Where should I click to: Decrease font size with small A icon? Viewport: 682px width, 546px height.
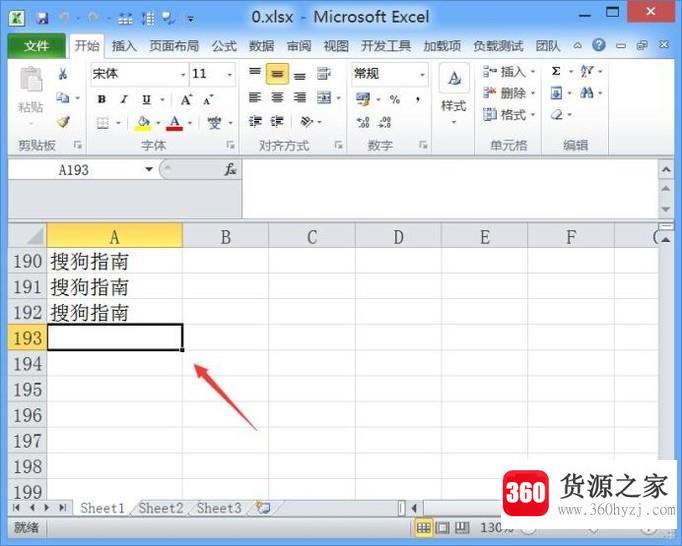pyautogui.click(x=208, y=100)
